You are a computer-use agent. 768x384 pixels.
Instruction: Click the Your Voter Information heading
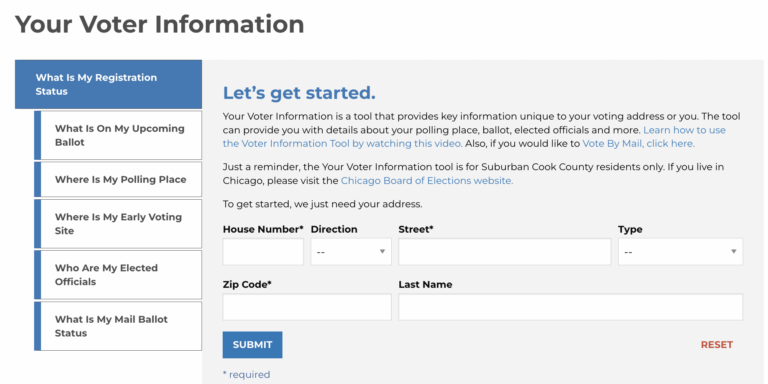coord(160,24)
